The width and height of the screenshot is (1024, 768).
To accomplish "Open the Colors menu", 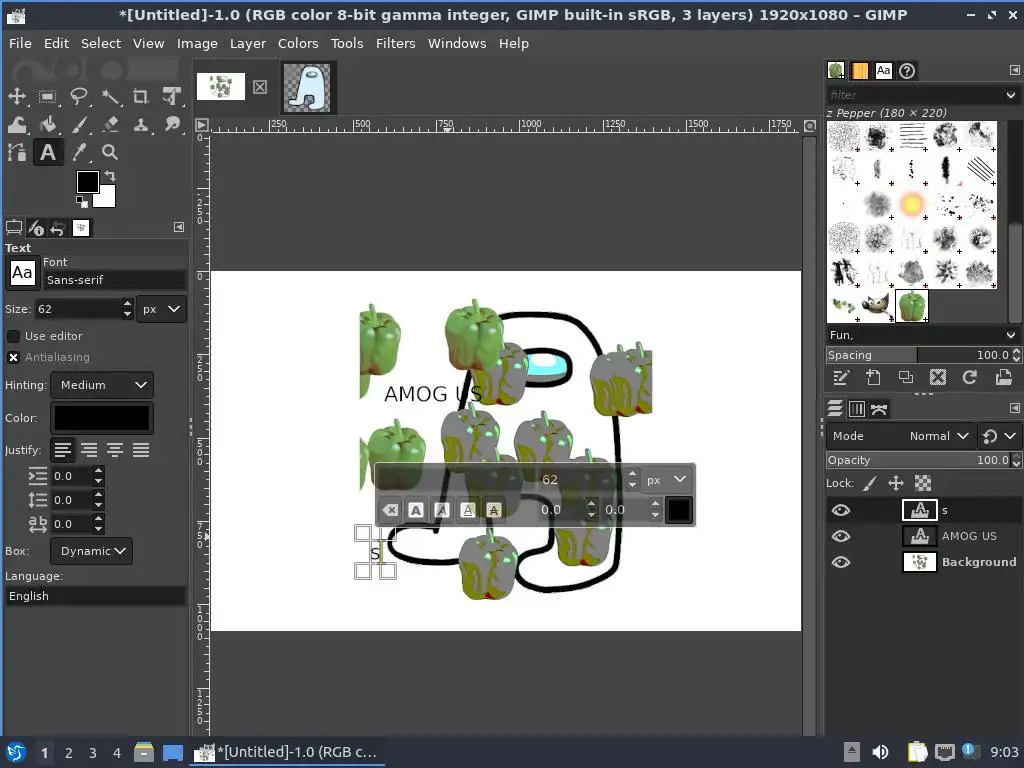I will pyautogui.click(x=298, y=43).
